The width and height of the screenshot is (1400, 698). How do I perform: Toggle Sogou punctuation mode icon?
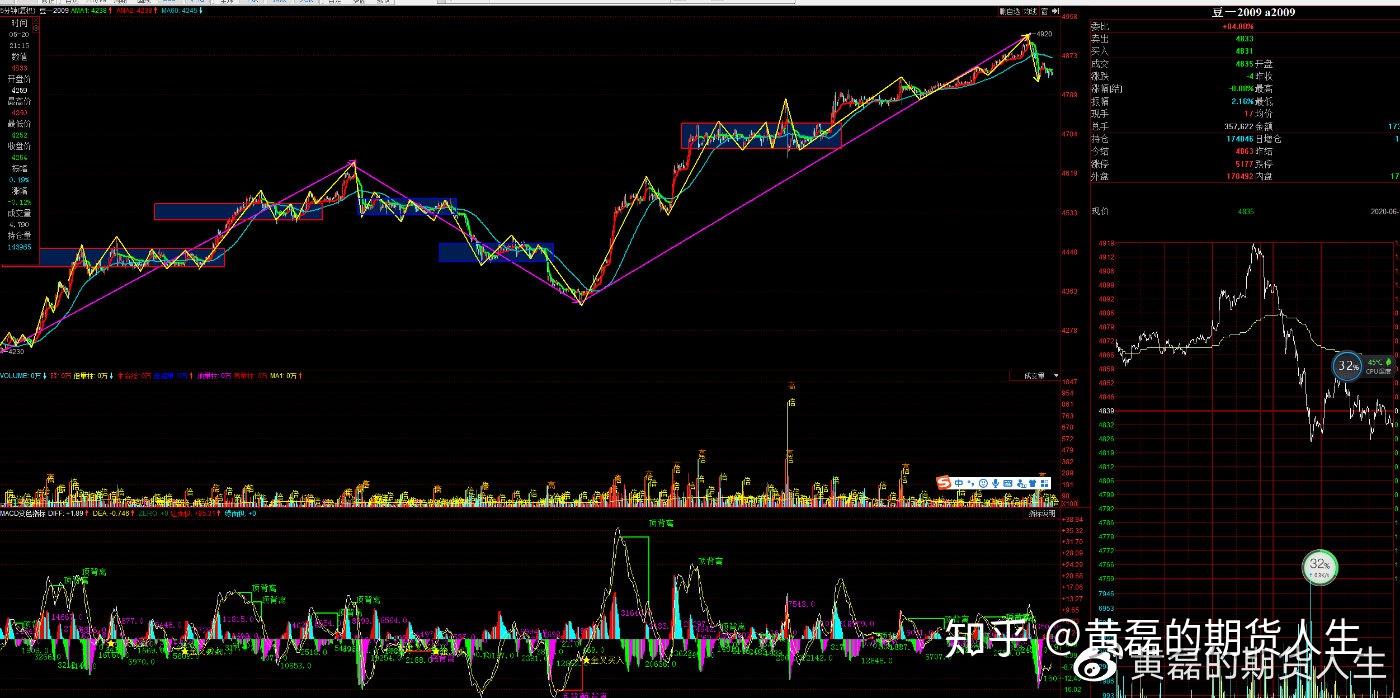point(971,483)
